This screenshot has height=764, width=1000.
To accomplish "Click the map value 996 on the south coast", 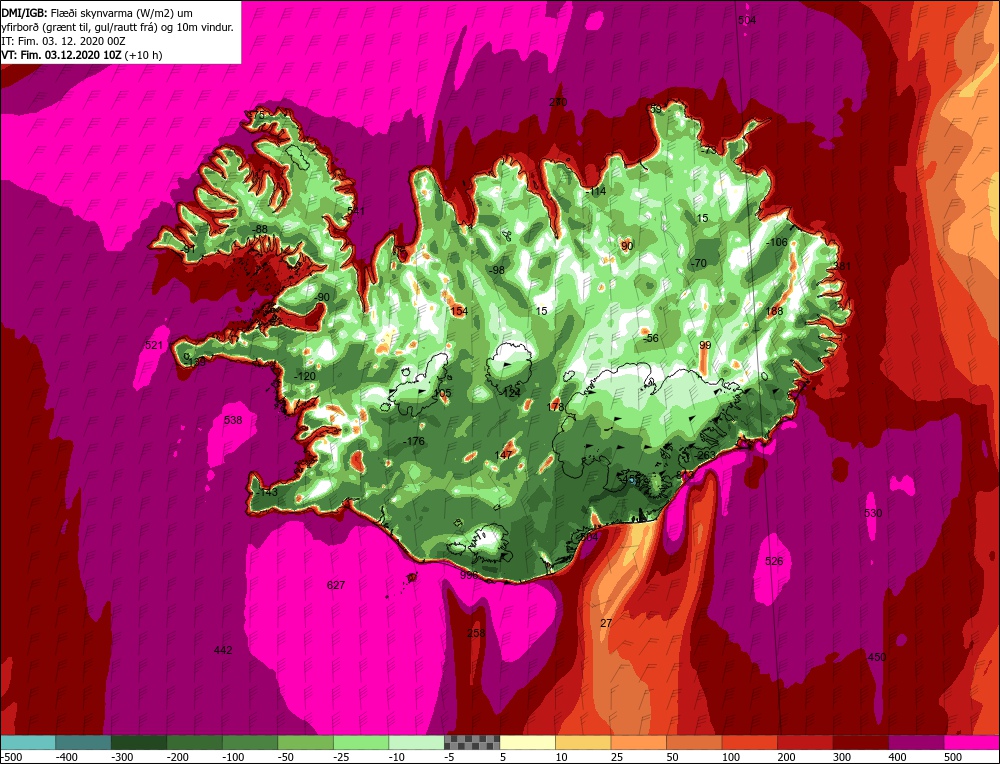I will [469, 575].
